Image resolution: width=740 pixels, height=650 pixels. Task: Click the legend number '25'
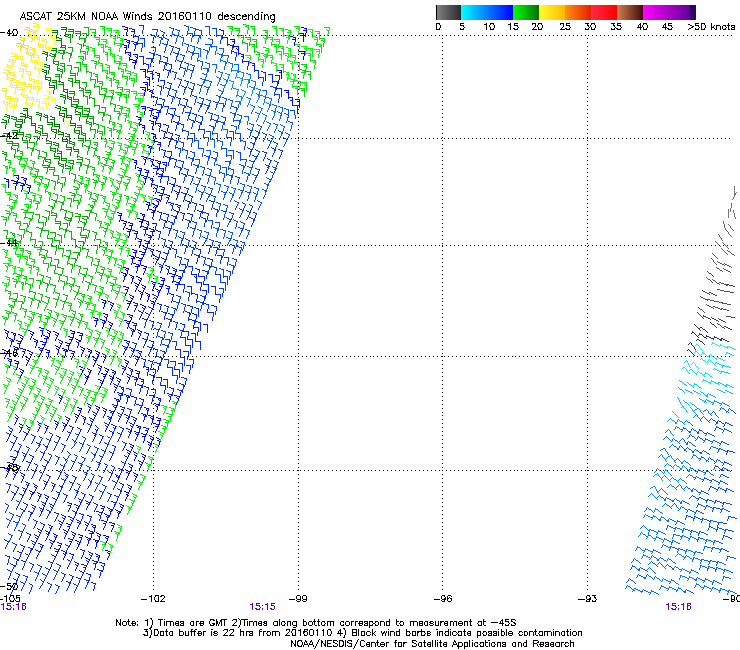(x=565, y=27)
